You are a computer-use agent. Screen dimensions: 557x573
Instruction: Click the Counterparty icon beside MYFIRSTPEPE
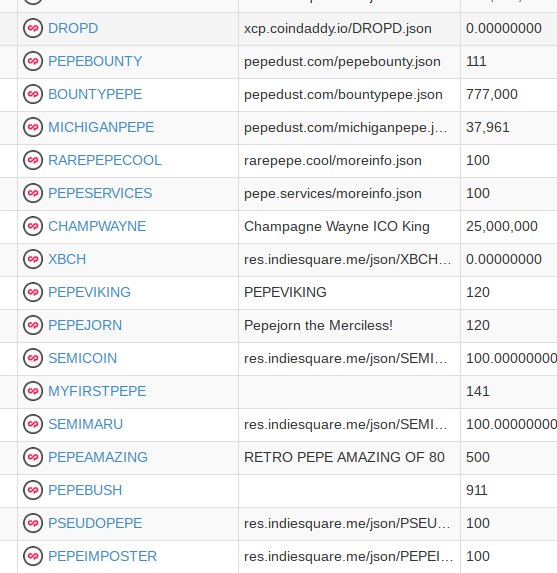click(x=33, y=391)
